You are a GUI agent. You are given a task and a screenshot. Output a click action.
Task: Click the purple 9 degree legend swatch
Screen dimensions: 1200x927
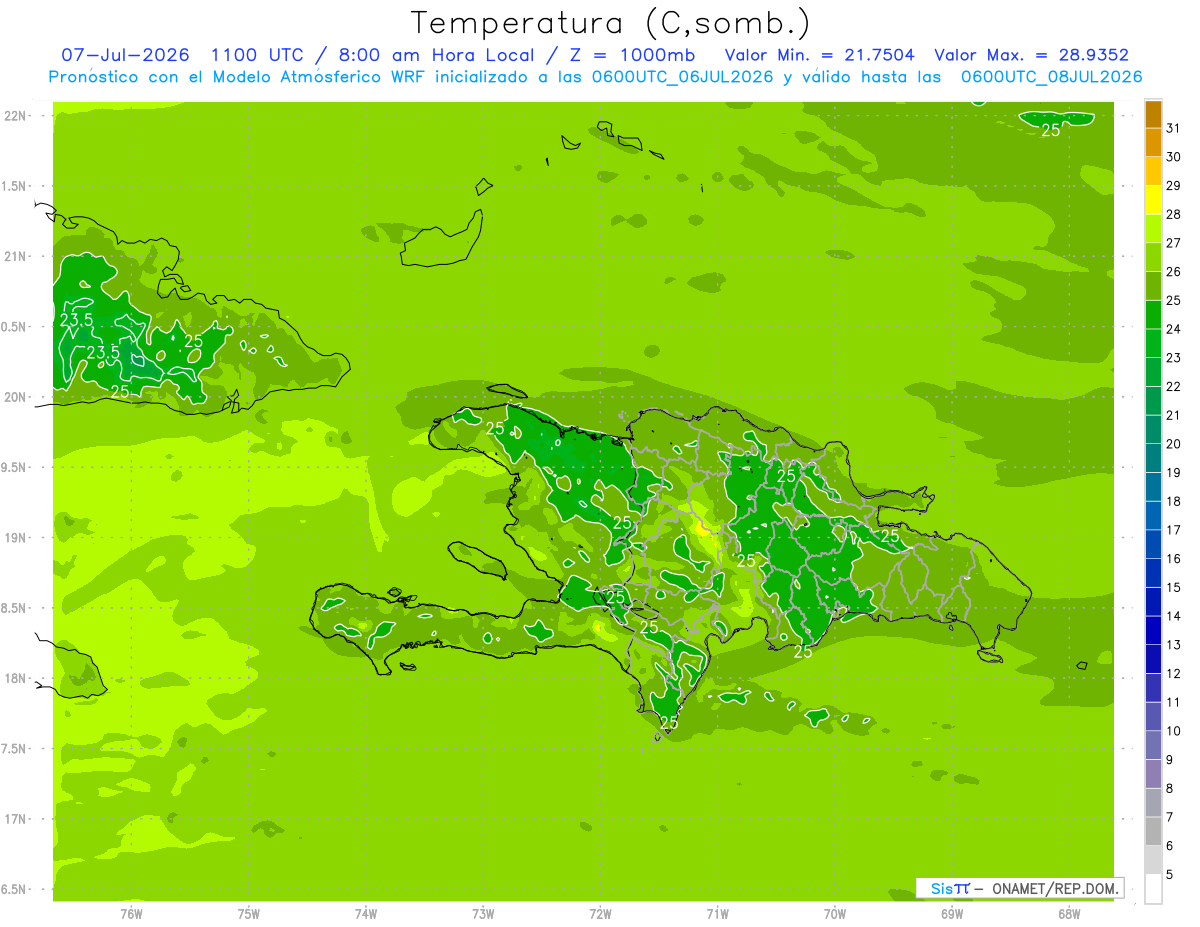click(x=1153, y=745)
